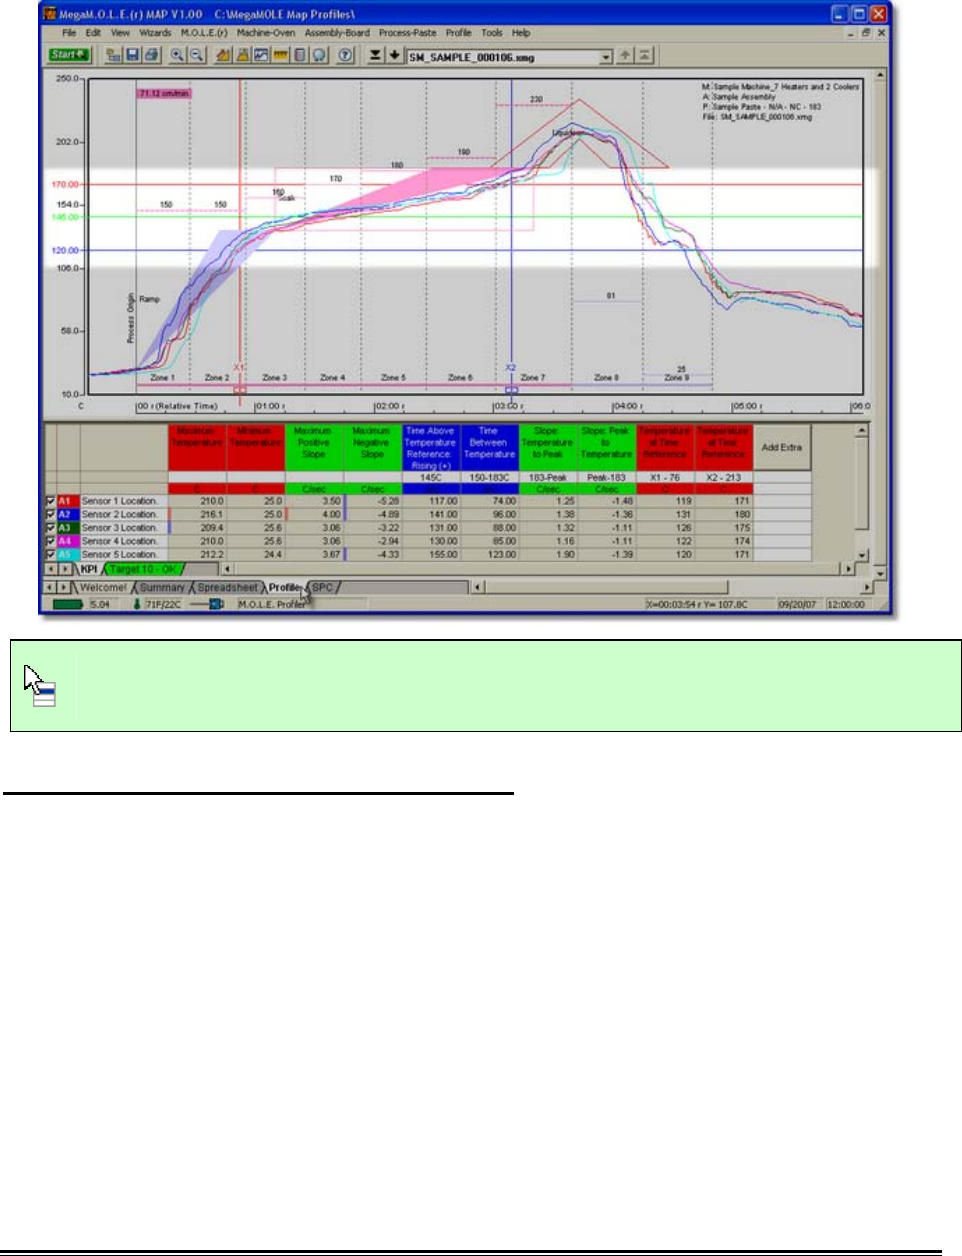The width and height of the screenshot is (962, 1256).
Task: Click the open file toolbar icon
Action: tap(114, 56)
